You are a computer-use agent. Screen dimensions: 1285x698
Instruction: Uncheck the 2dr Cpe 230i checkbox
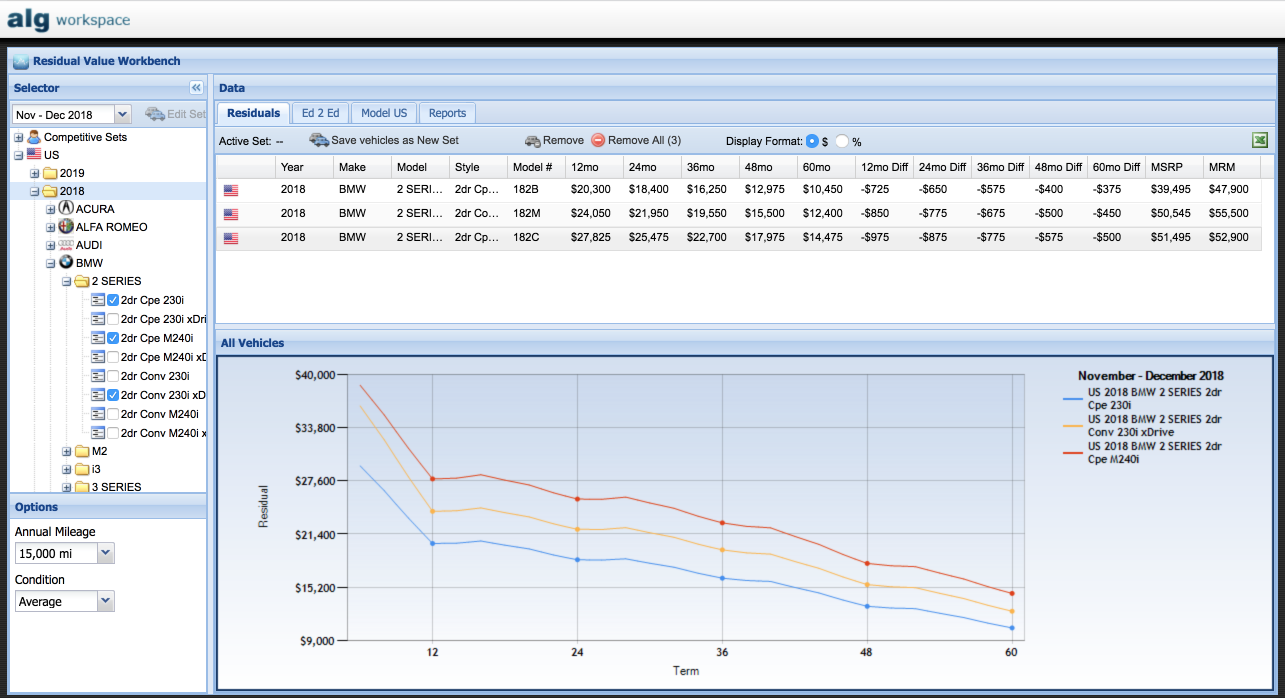[113, 300]
